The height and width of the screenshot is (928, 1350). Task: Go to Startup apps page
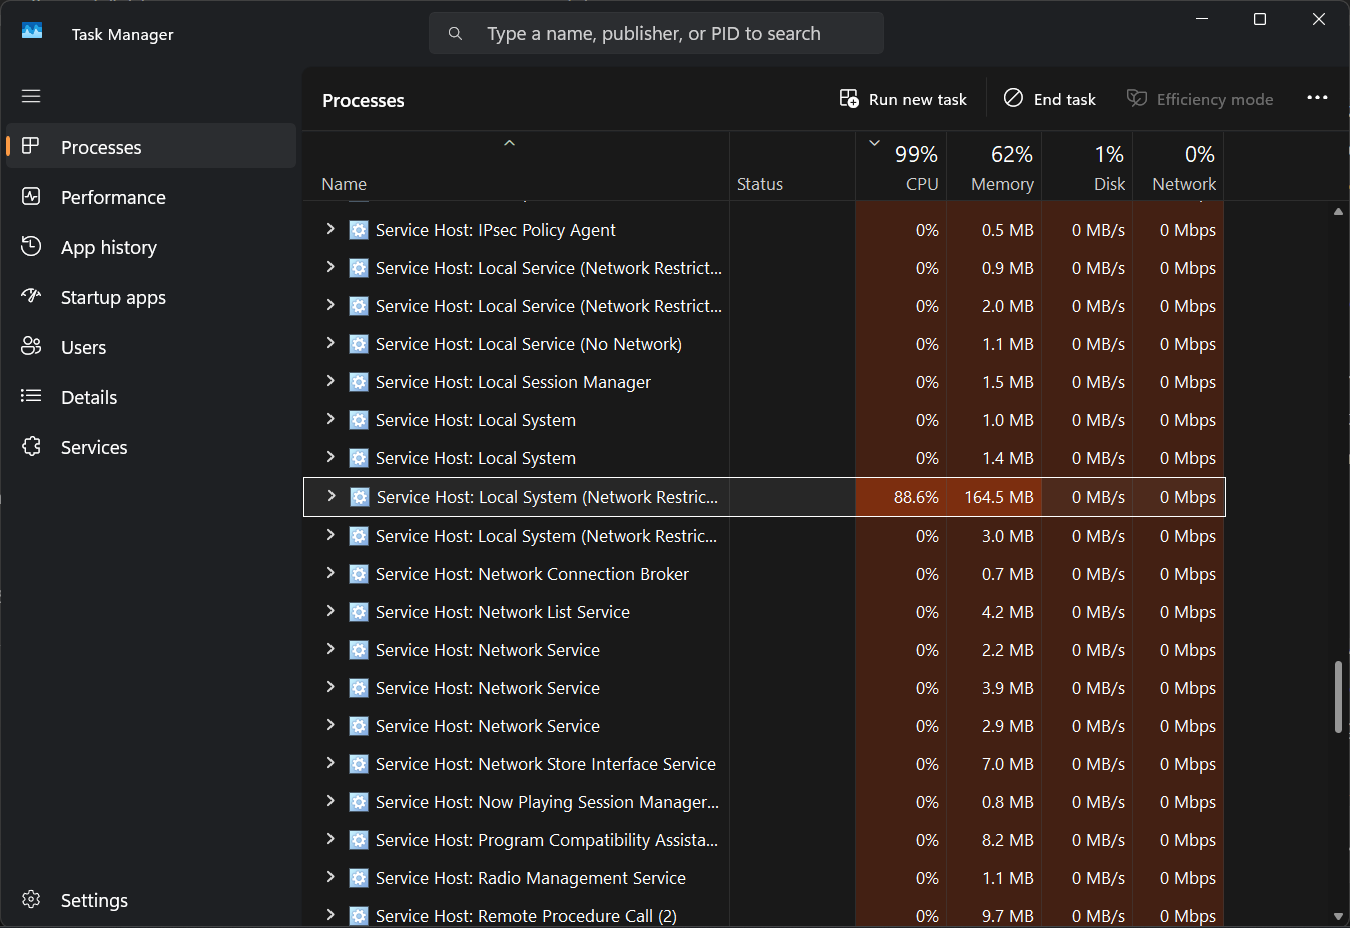point(113,297)
